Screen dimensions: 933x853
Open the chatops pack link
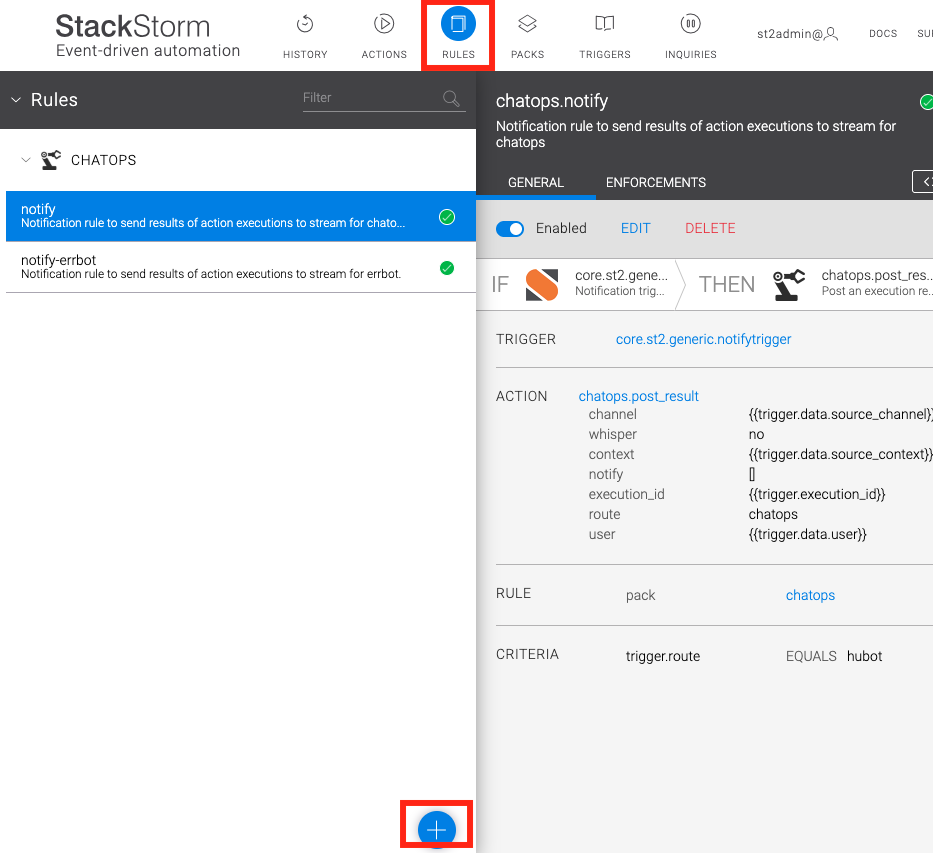click(810, 595)
